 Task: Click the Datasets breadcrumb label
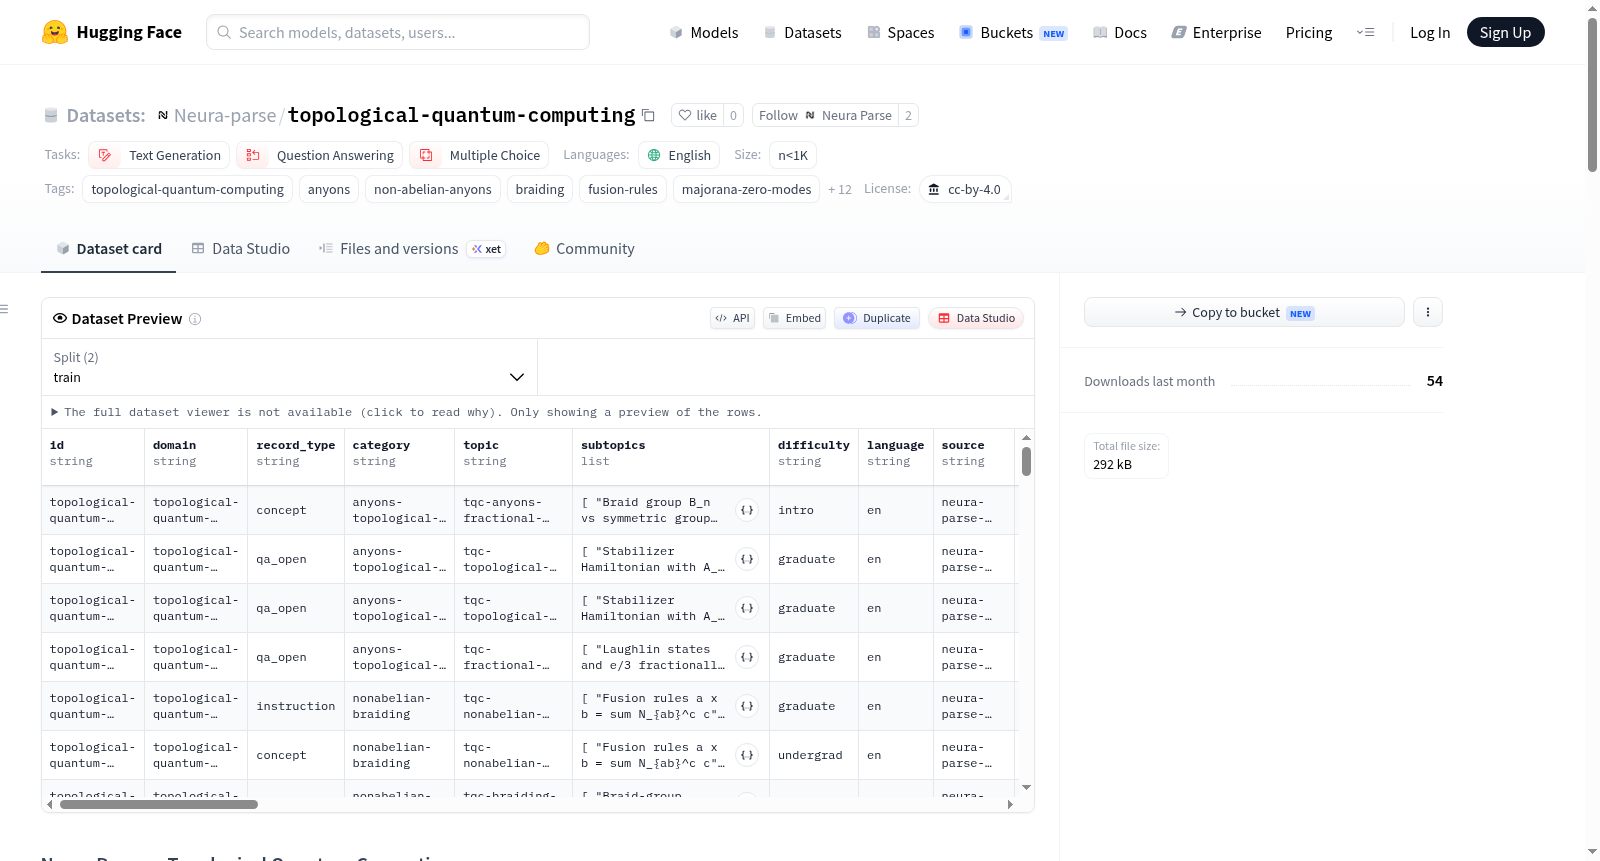click(106, 115)
